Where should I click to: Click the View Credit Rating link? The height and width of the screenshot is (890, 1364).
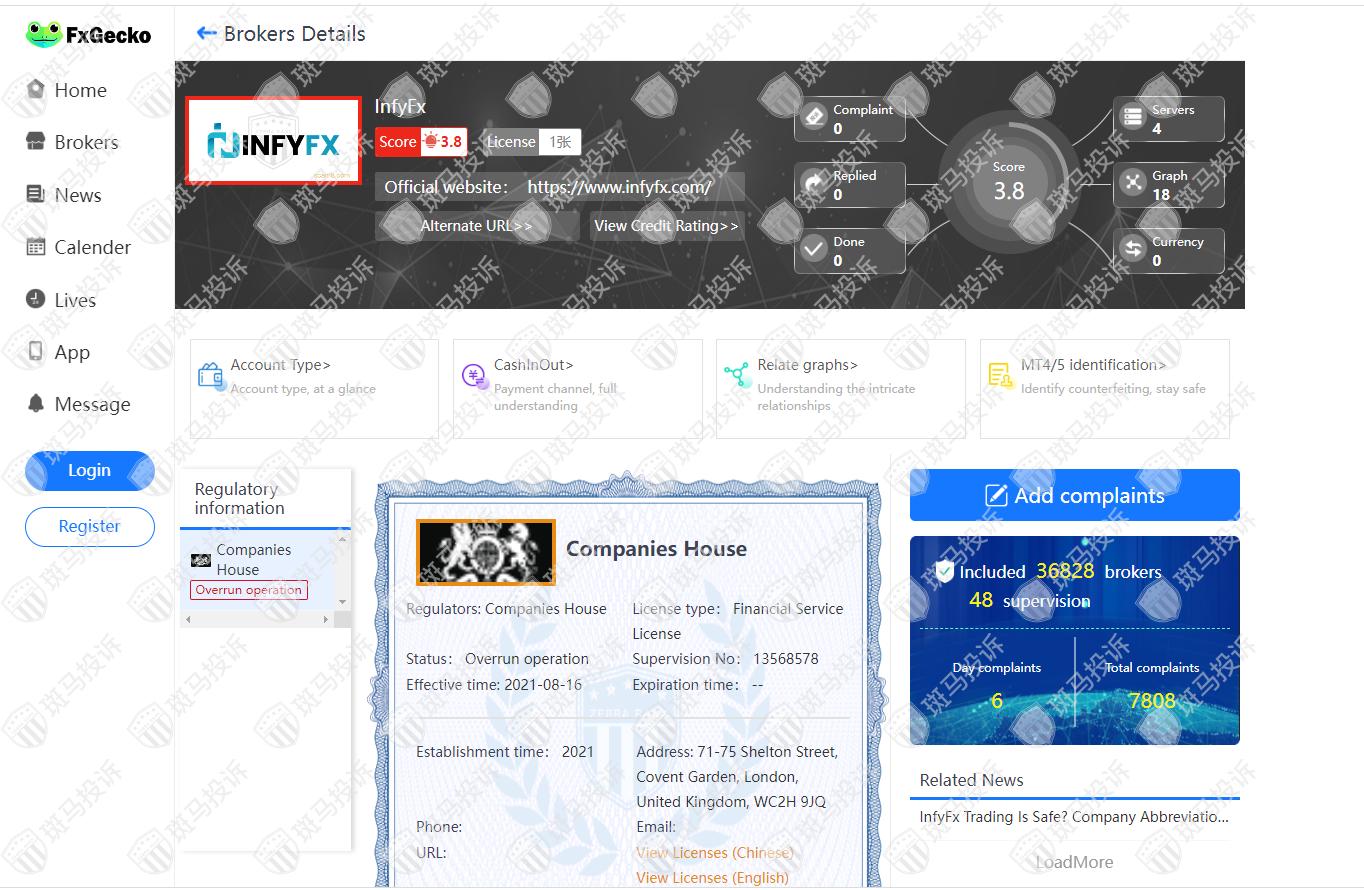point(666,226)
